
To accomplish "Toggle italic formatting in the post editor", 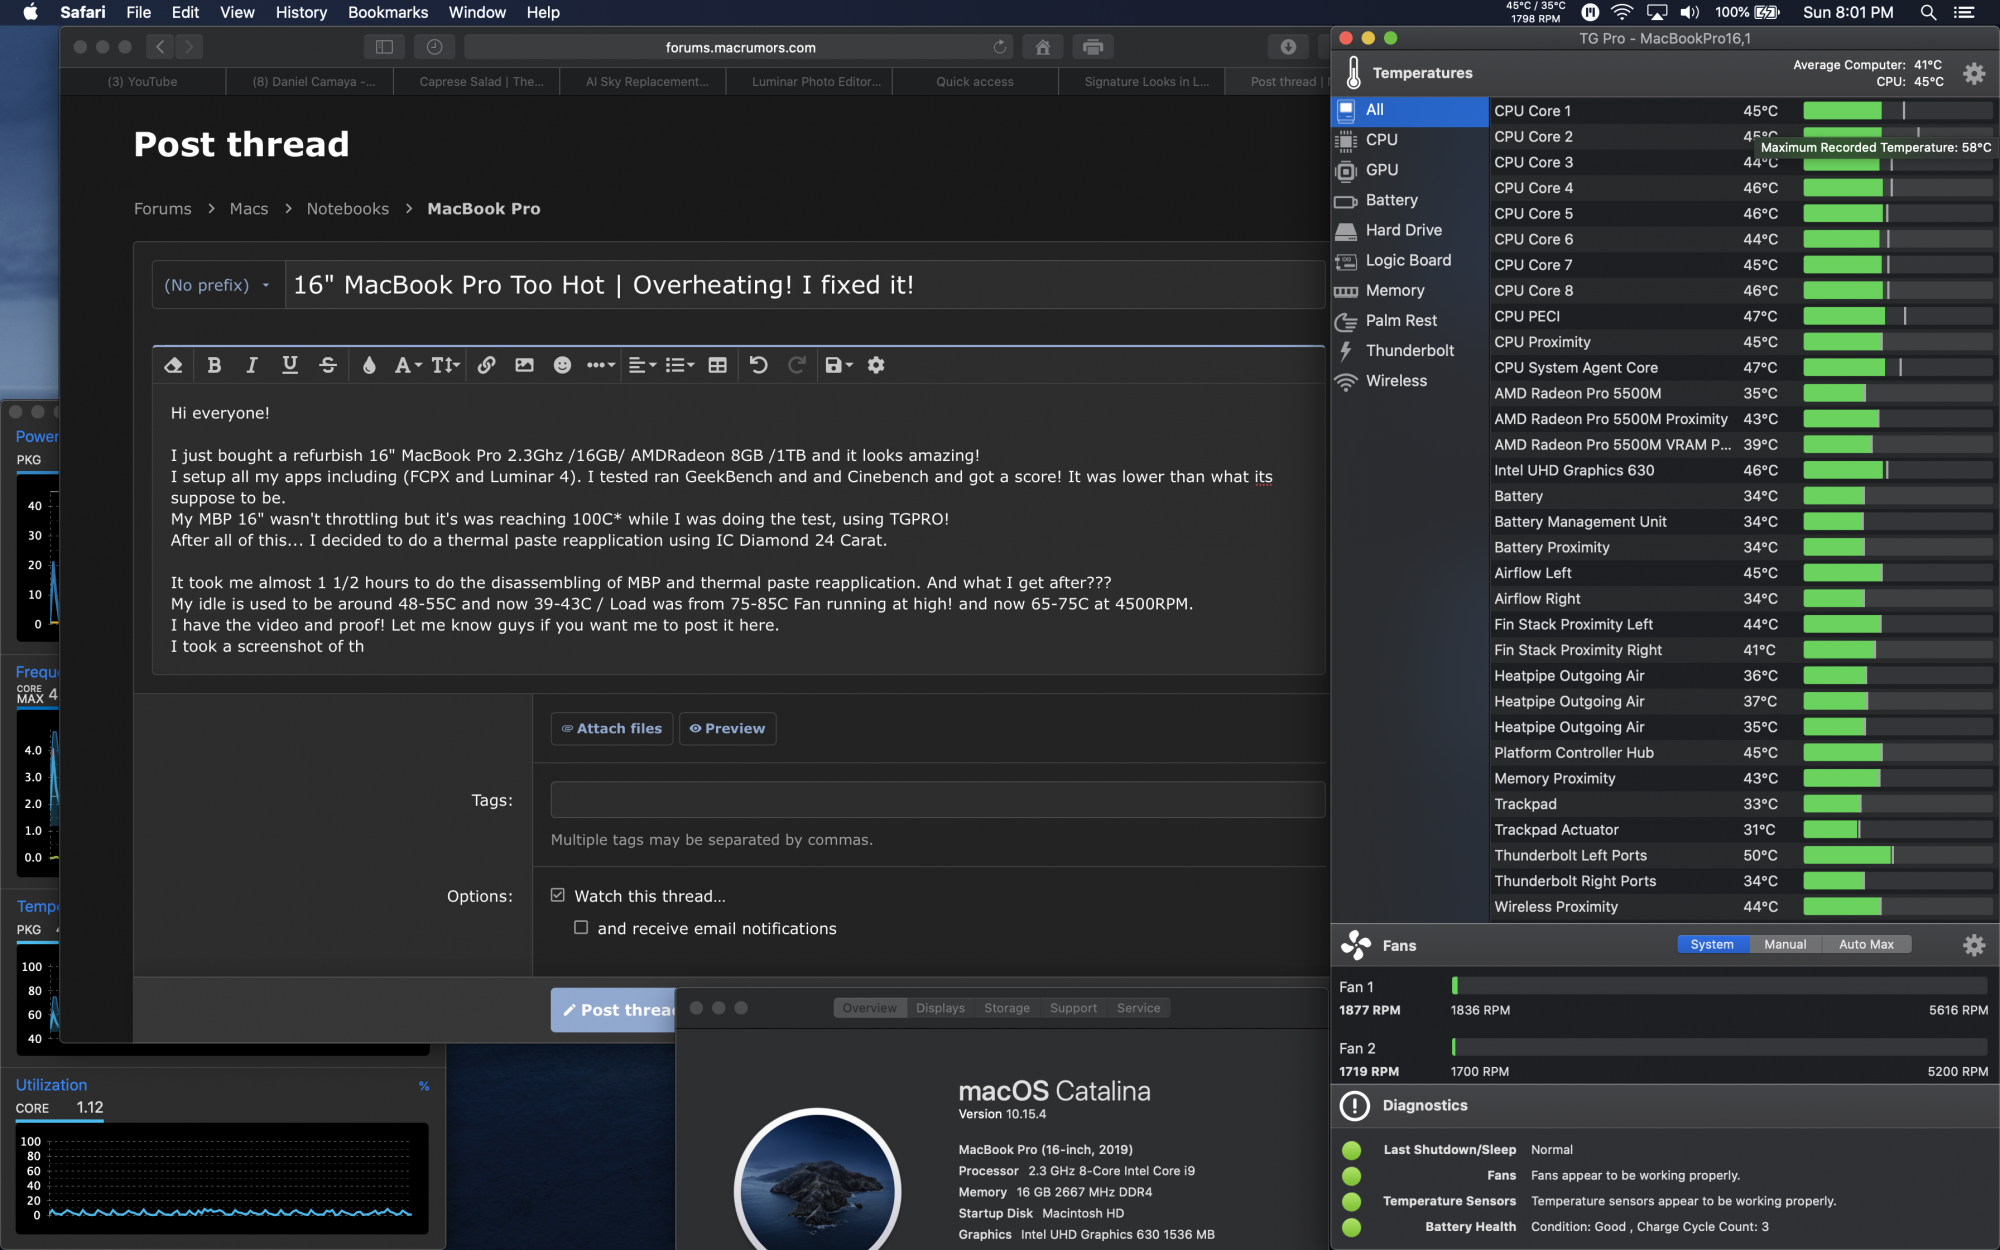I will pyautogui.click(x=252, y=365).
